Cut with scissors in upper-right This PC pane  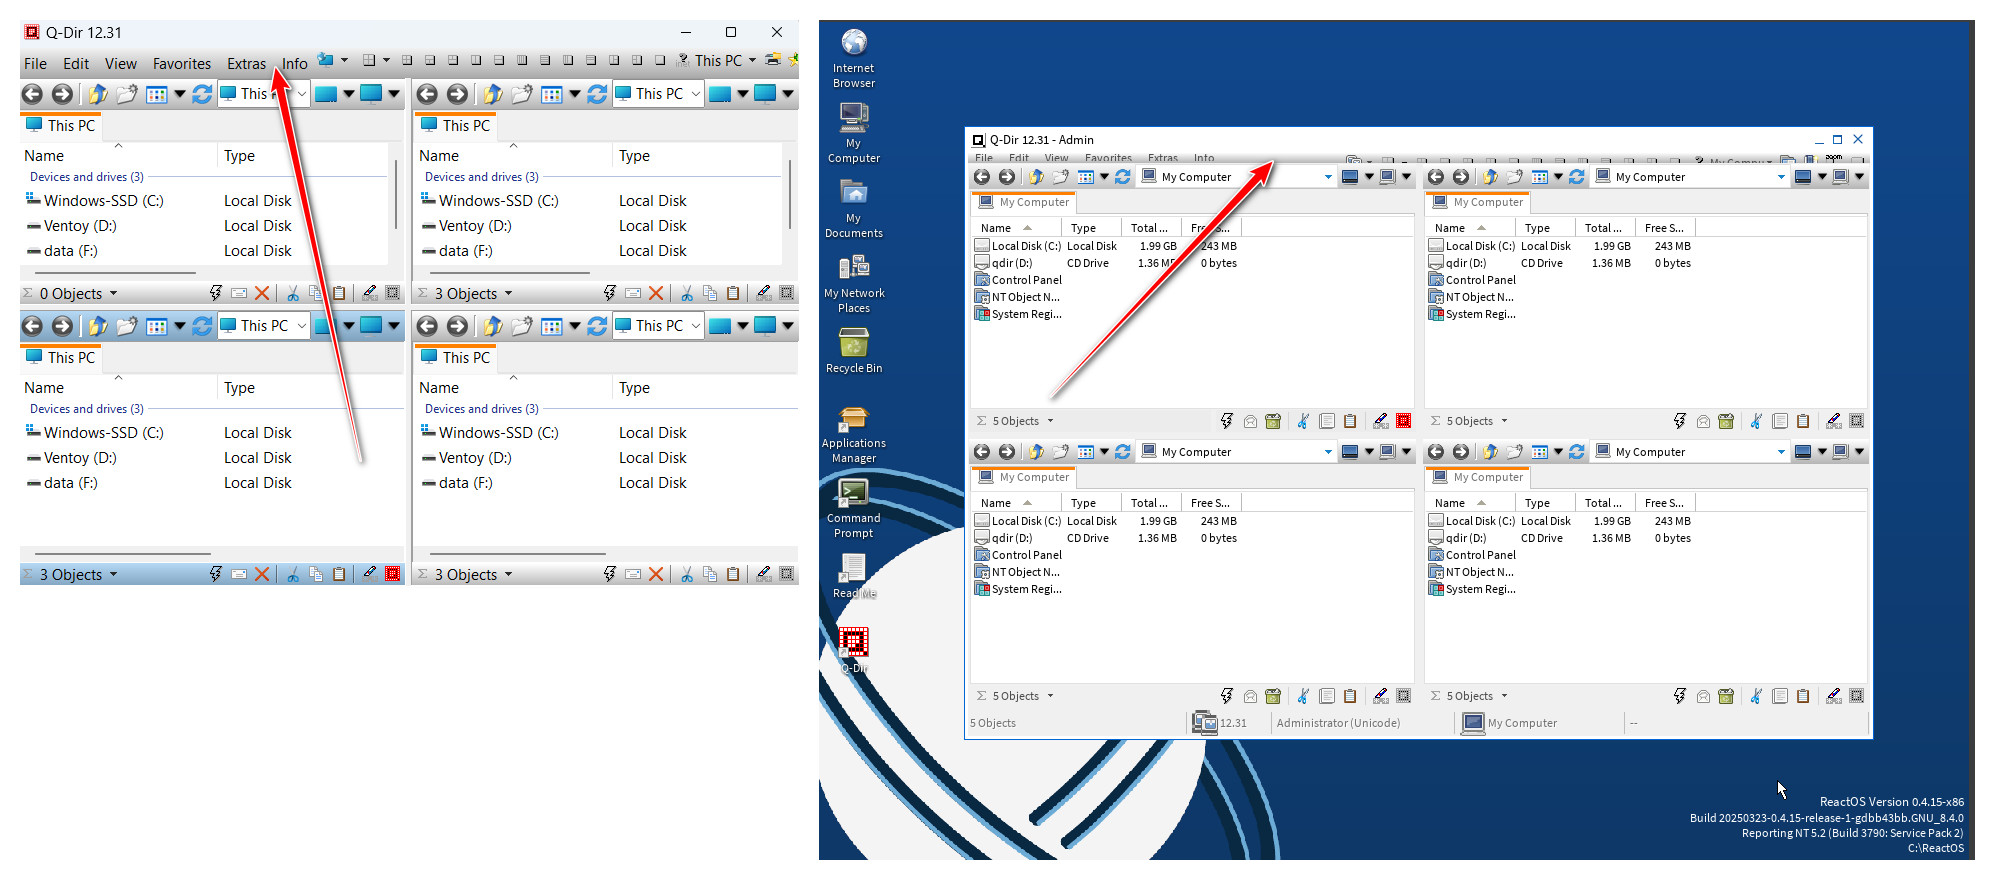(x=687, y=293)
